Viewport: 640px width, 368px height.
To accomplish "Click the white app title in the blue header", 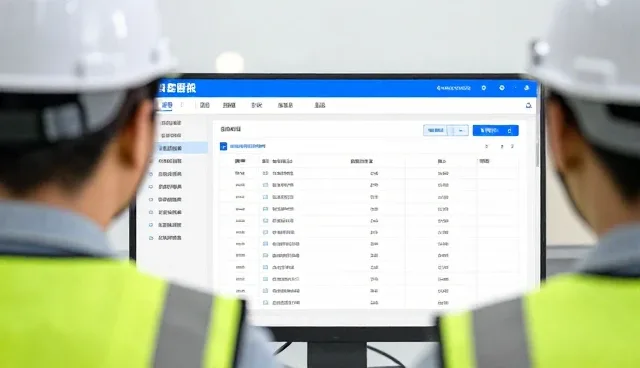I will tap(177, 88).
